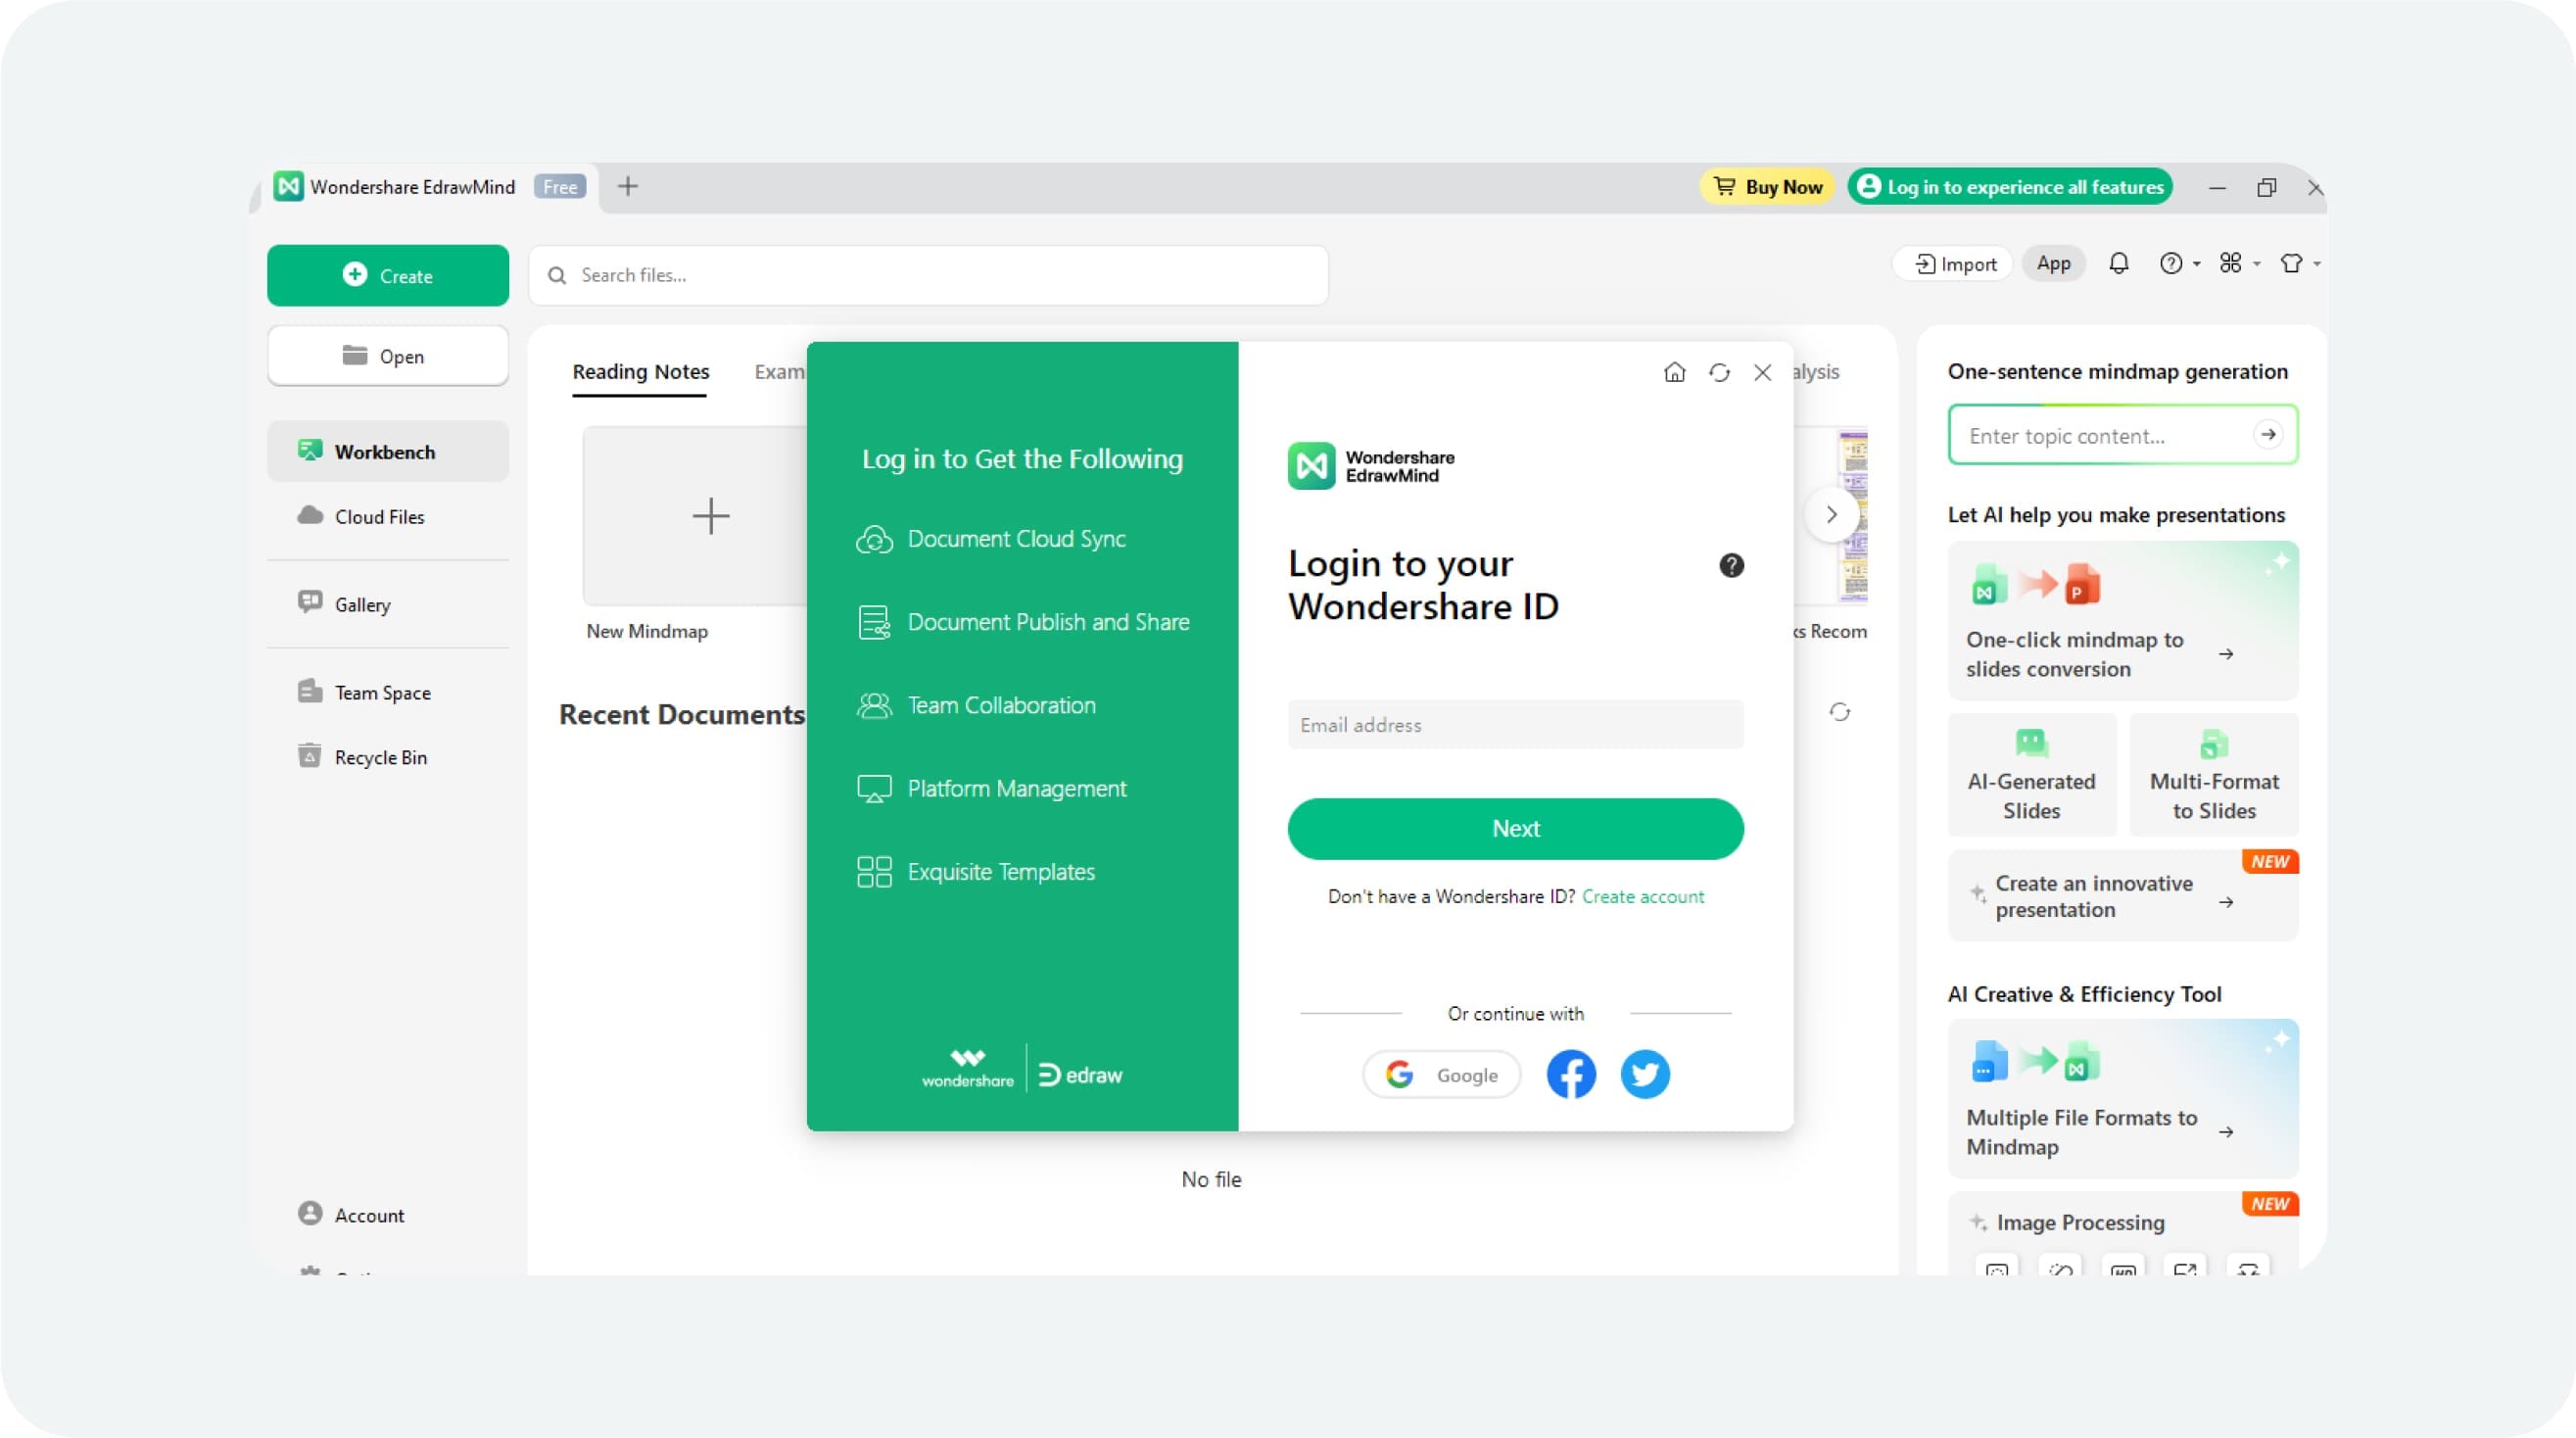Click the EdrawMind logo in title tab
This screenshot has height=1438, width=2576.
pyautogui.click(x=288, y=186)
